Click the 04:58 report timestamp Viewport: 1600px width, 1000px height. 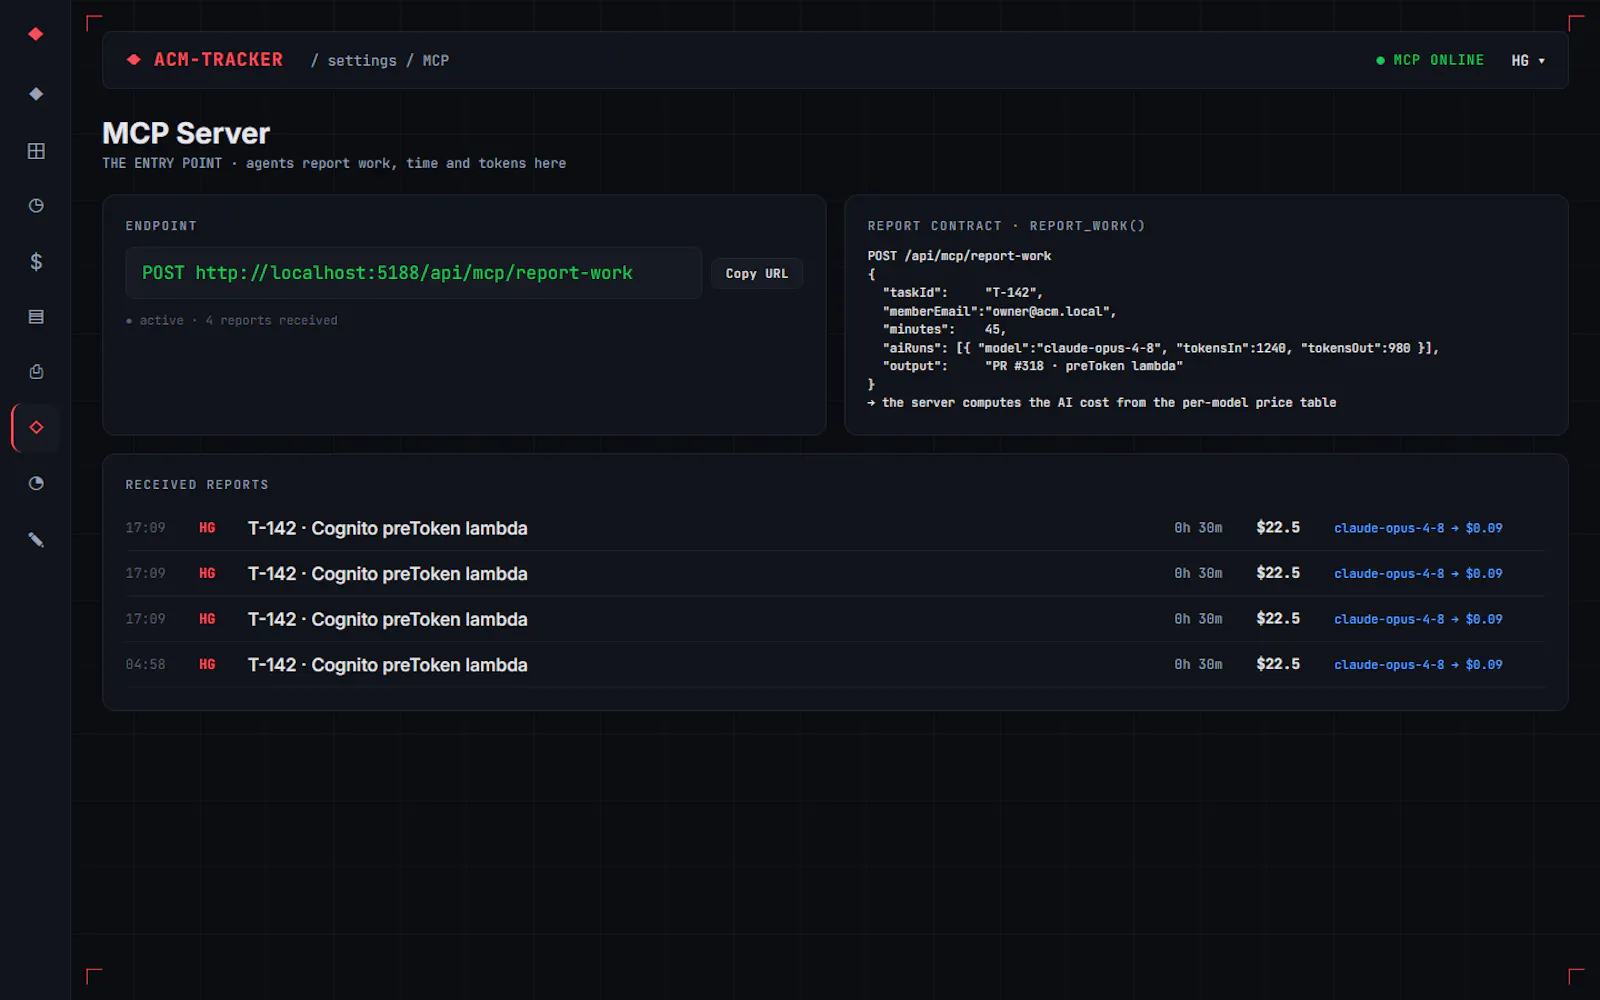[146, 665]
